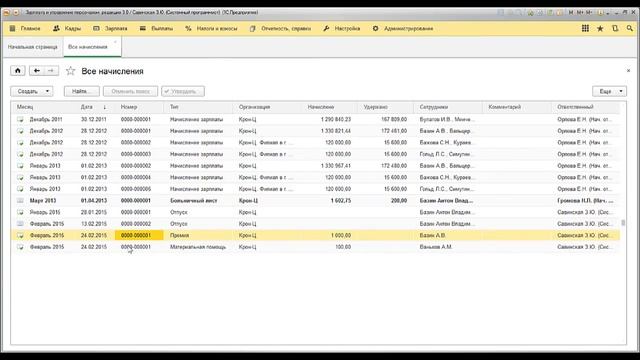The height and width of the screenshot is (360, 640).
Task: Click document icon of Март 2013 row
Action: tap(20, 200)
